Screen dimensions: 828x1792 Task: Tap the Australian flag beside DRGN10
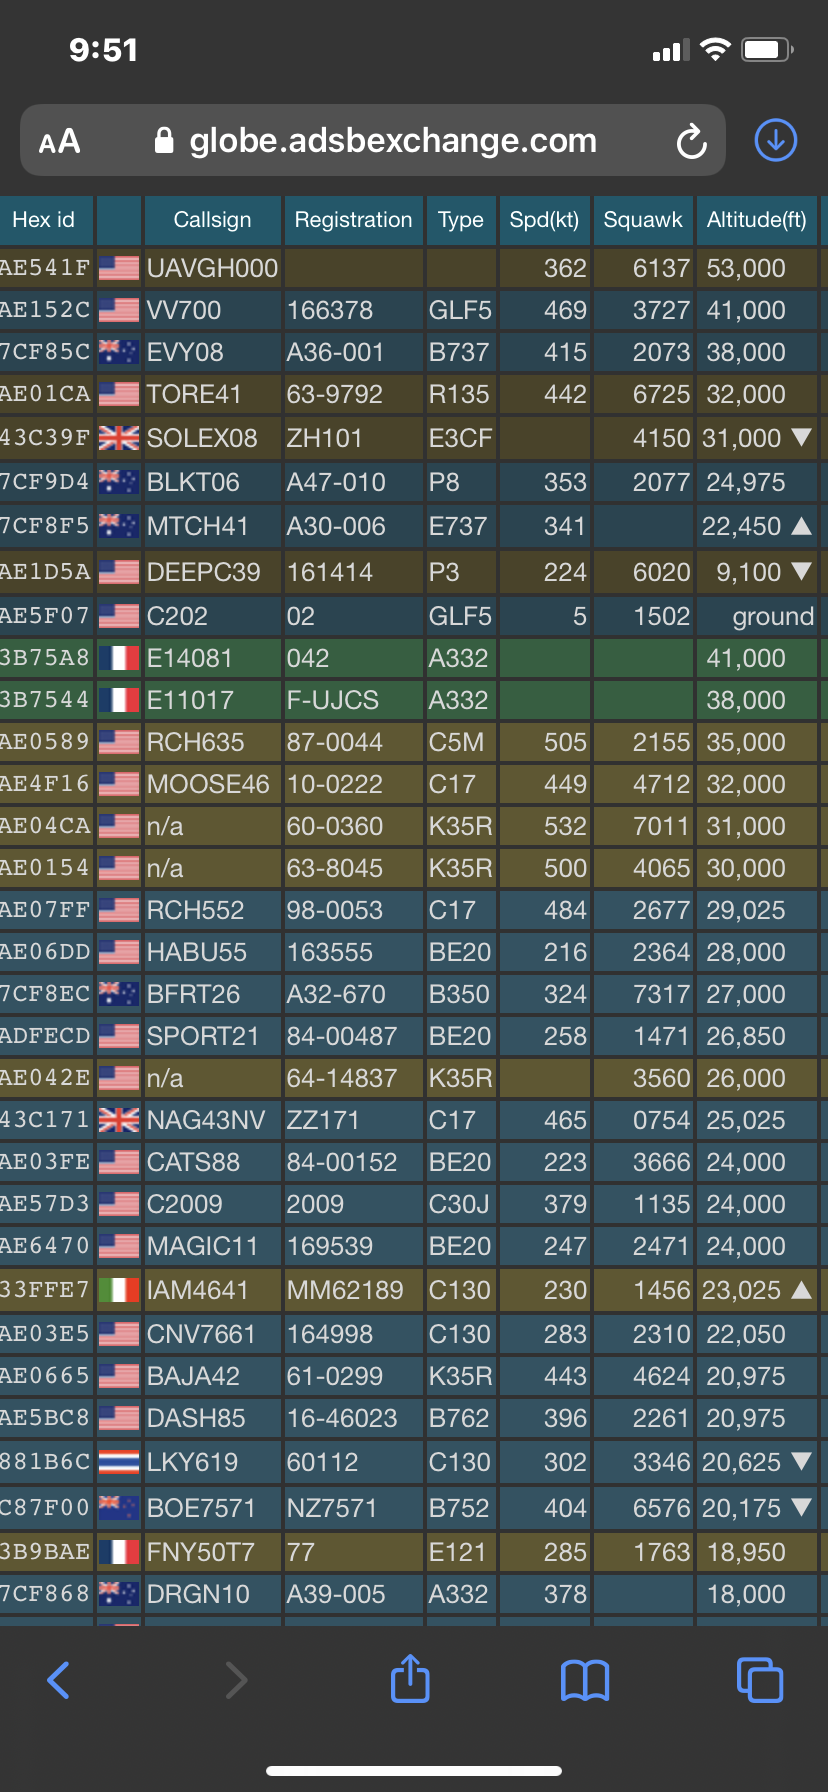(x=119, y=1594)
